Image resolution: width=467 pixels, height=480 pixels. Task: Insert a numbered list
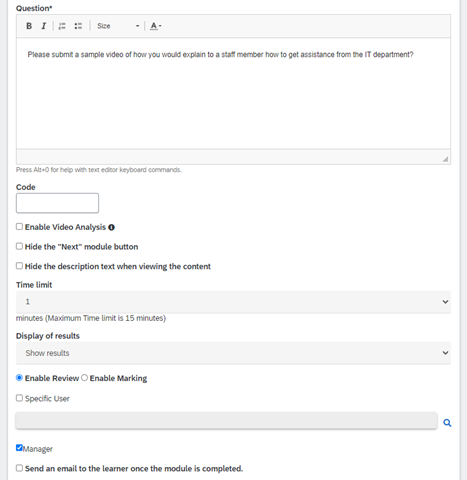pos(62,26)
